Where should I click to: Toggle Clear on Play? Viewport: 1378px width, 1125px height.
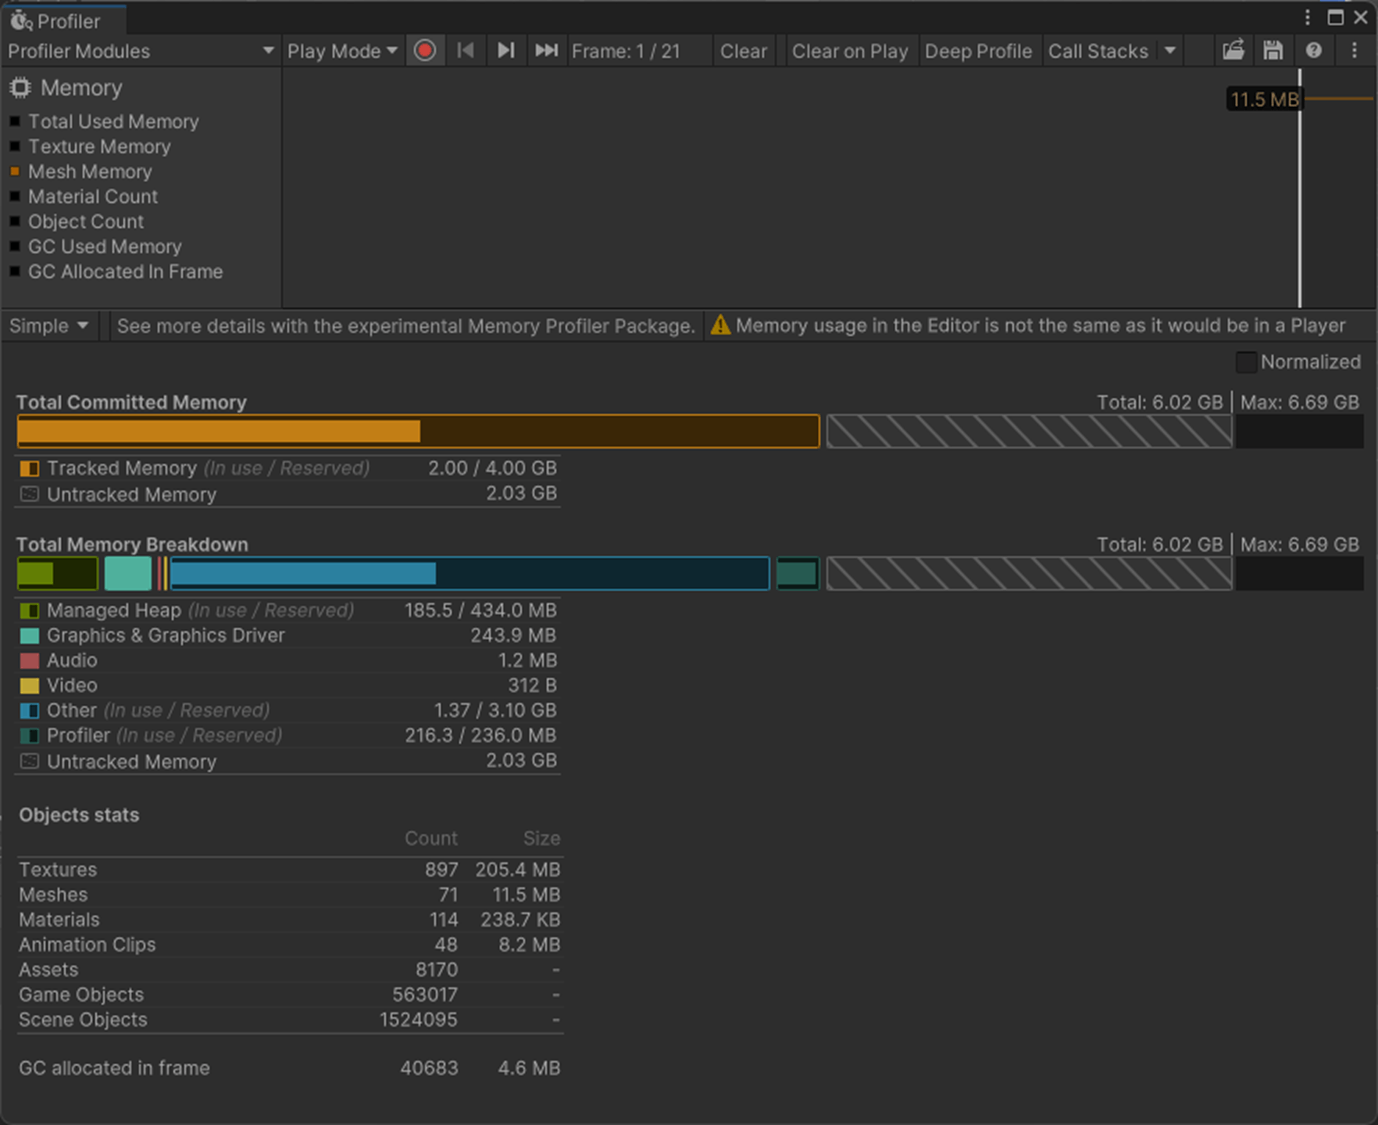[850, 51]
